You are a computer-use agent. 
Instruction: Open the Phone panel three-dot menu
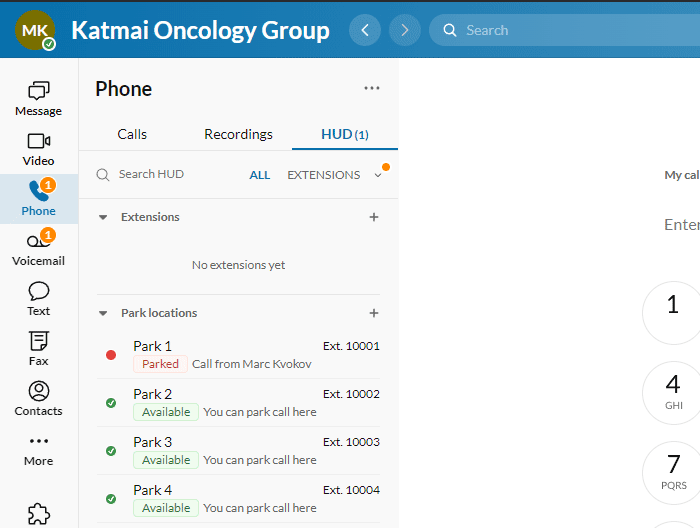(x=371, y=88)
